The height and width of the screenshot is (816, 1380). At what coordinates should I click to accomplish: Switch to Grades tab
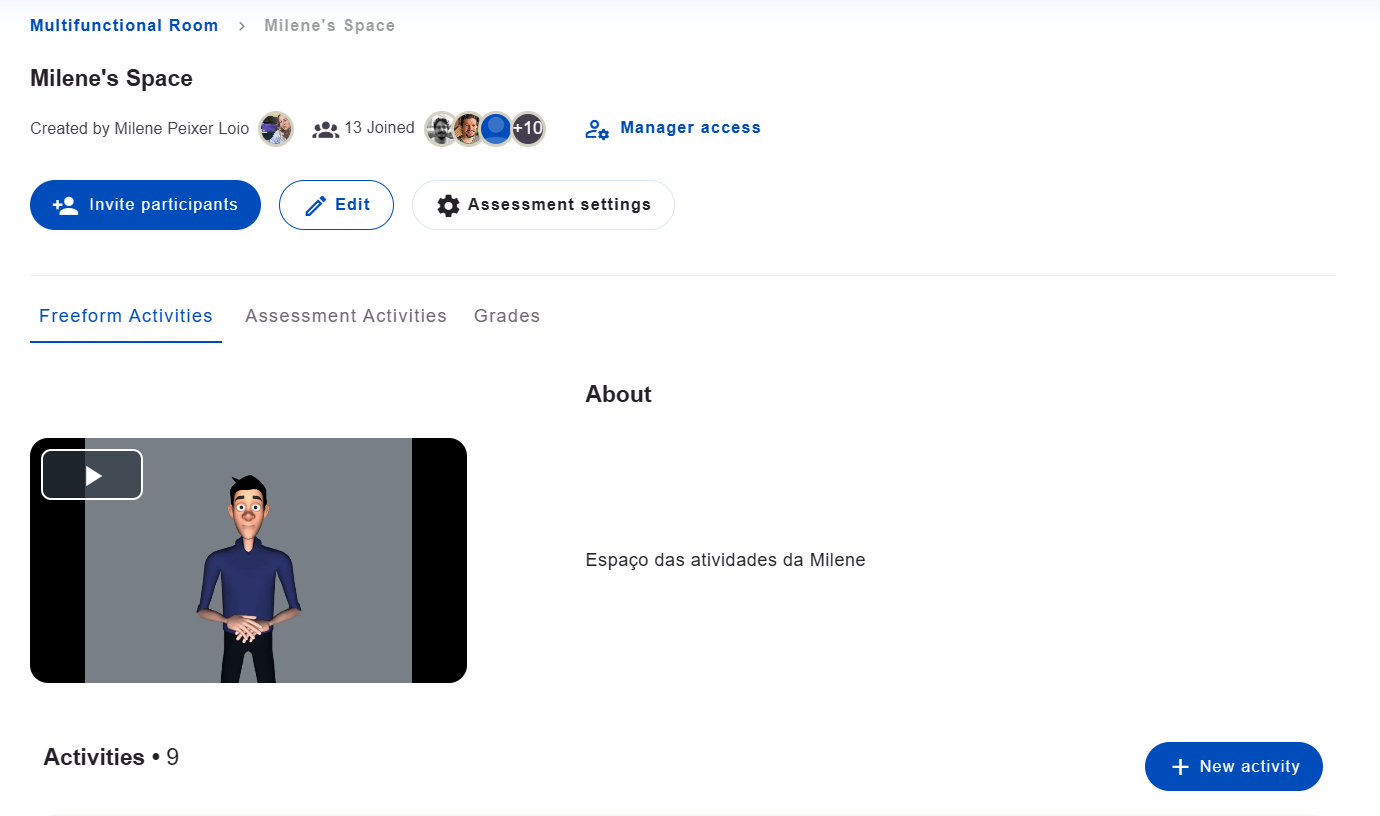click(507, 316)
